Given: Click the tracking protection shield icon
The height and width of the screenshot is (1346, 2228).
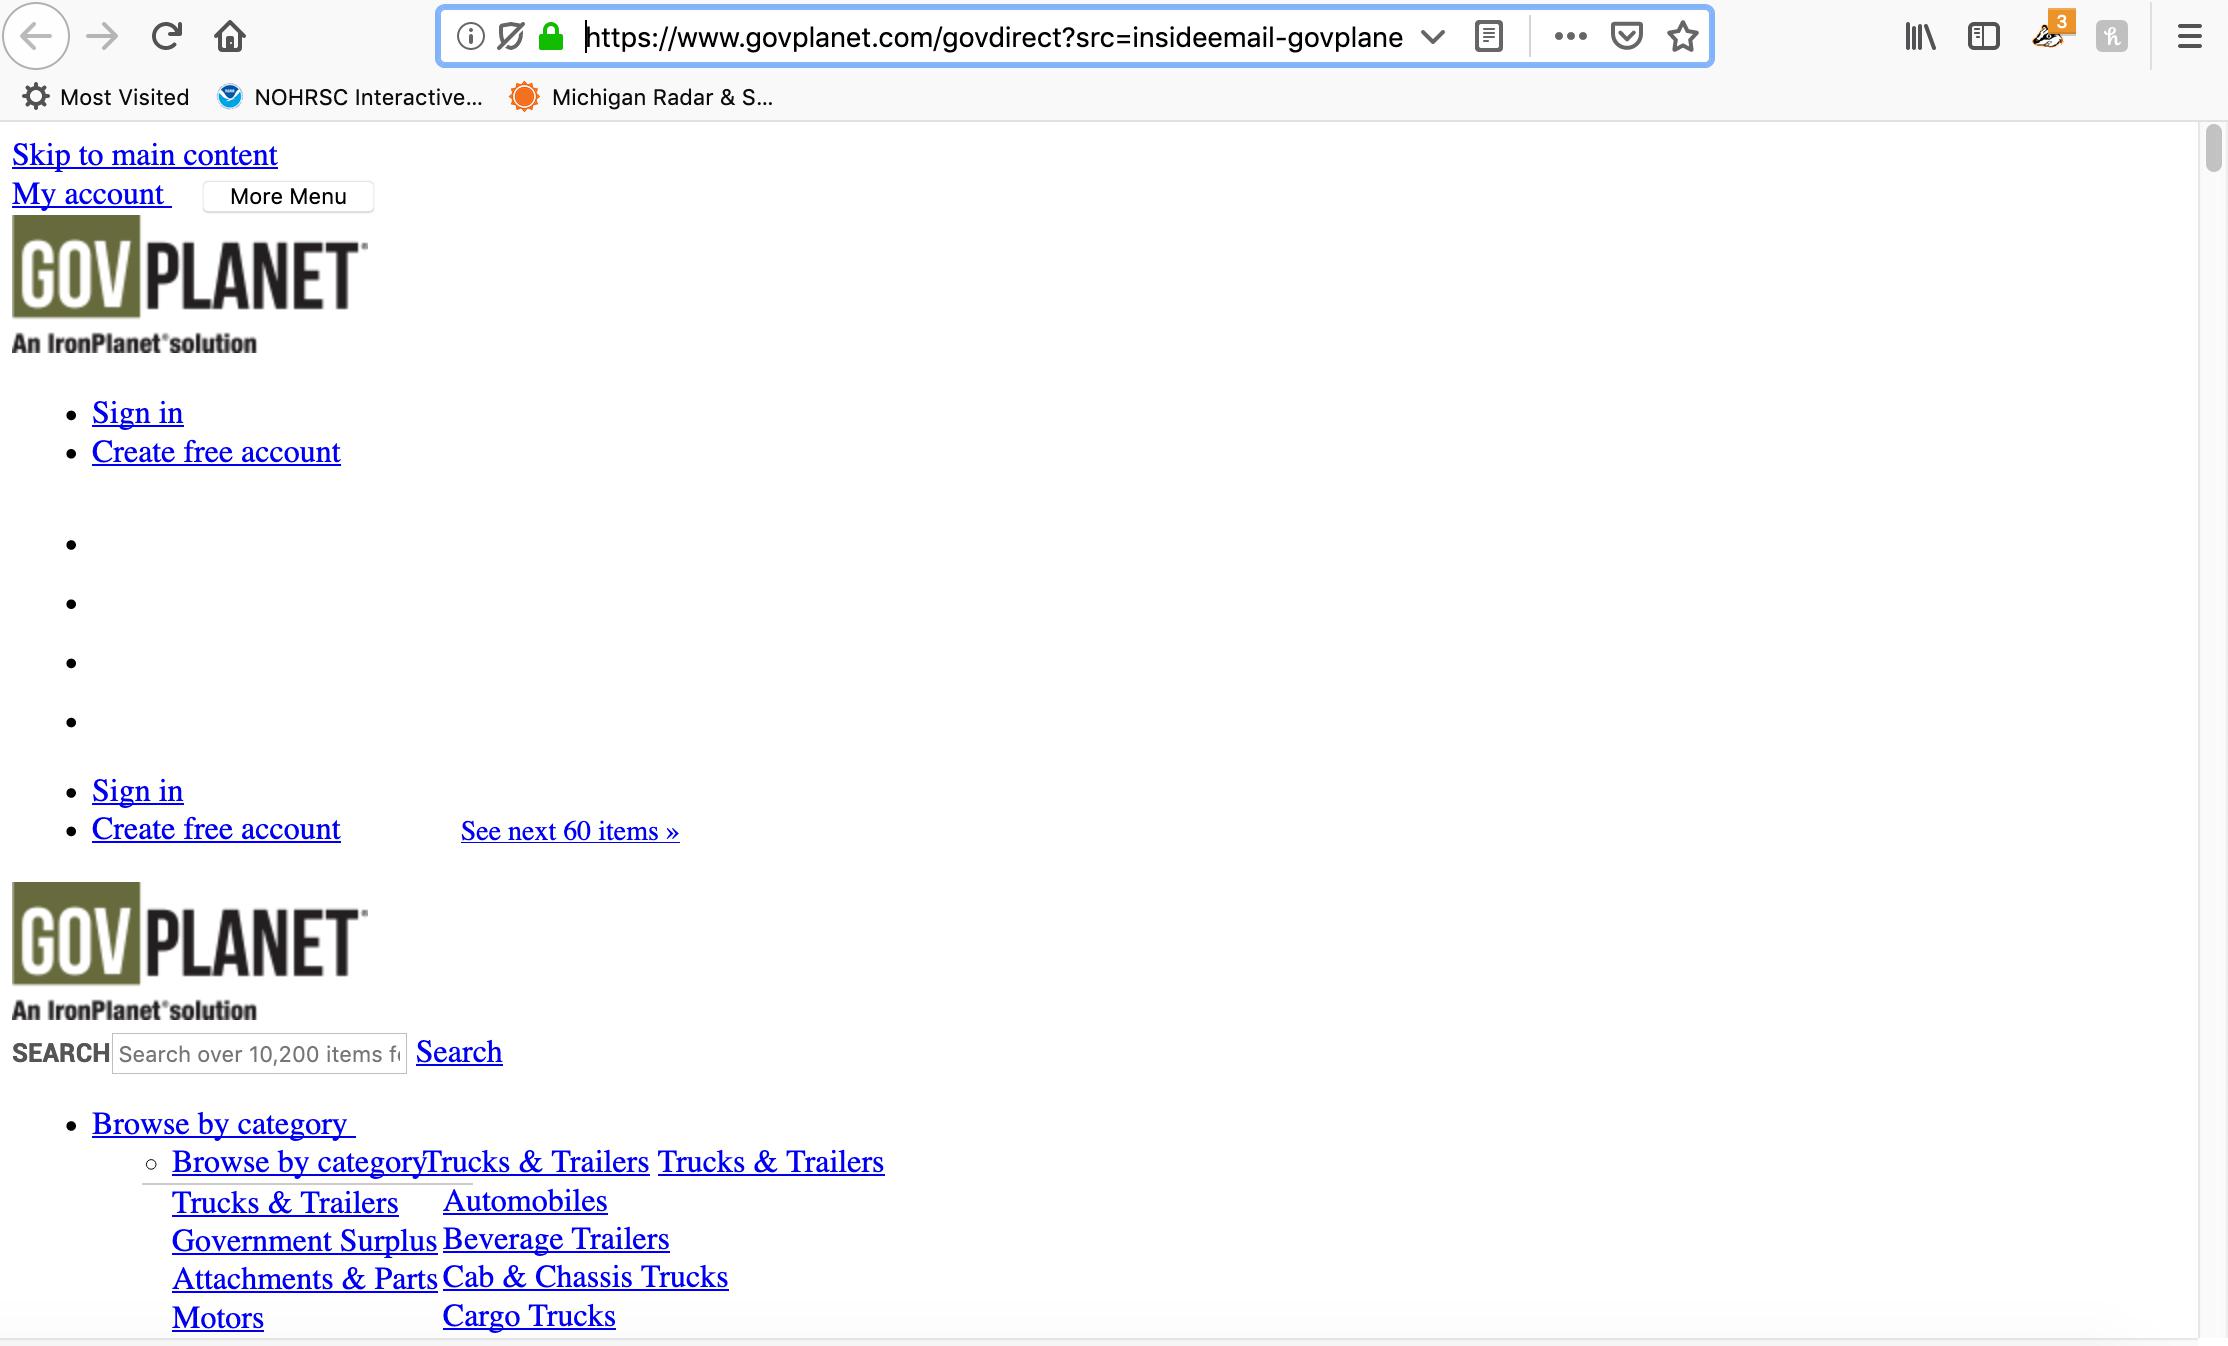Looking at the screenshot, I should (509, 37).
